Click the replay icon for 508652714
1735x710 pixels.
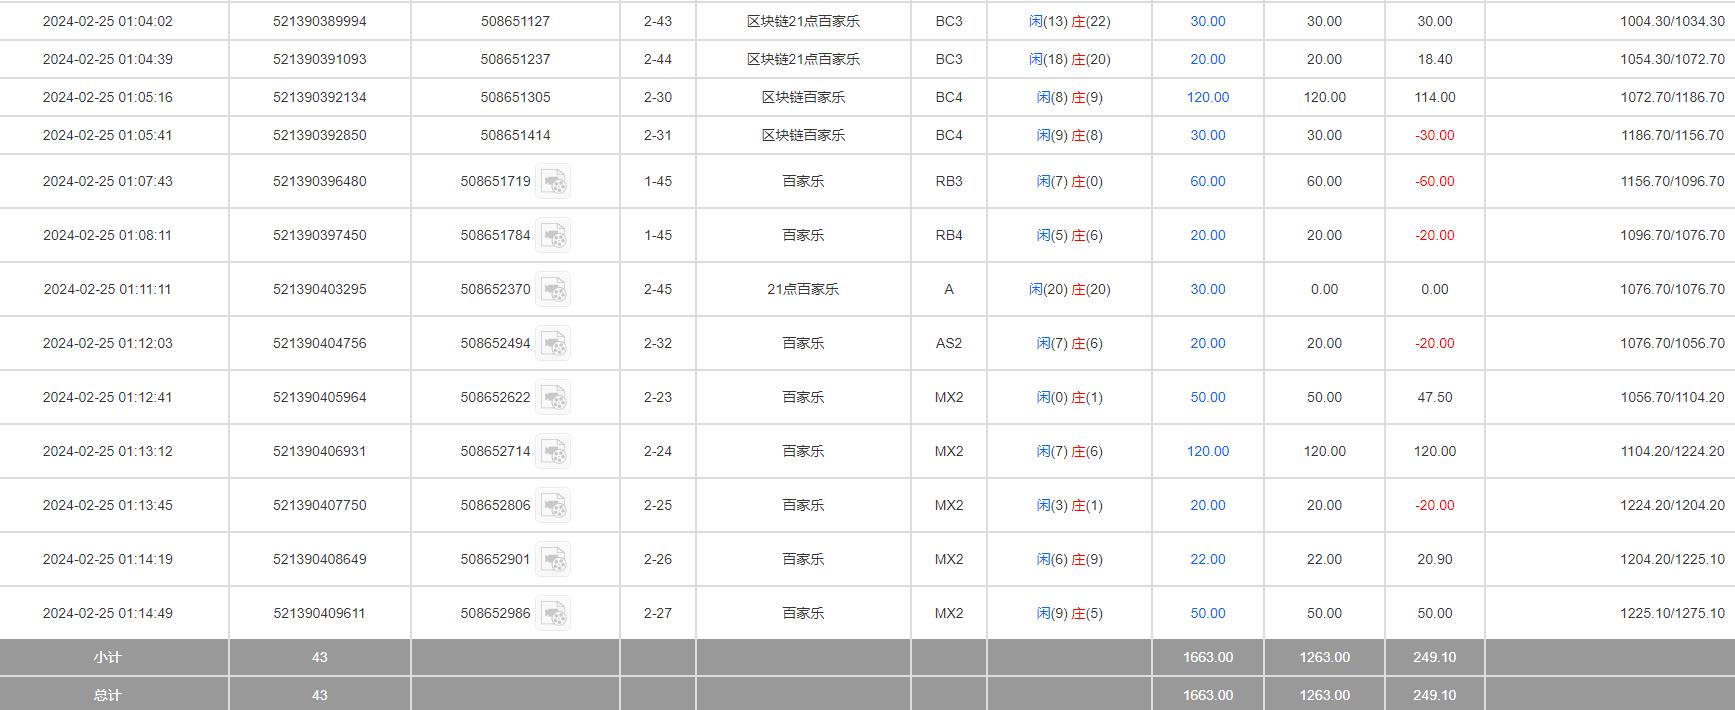point(553,452)
